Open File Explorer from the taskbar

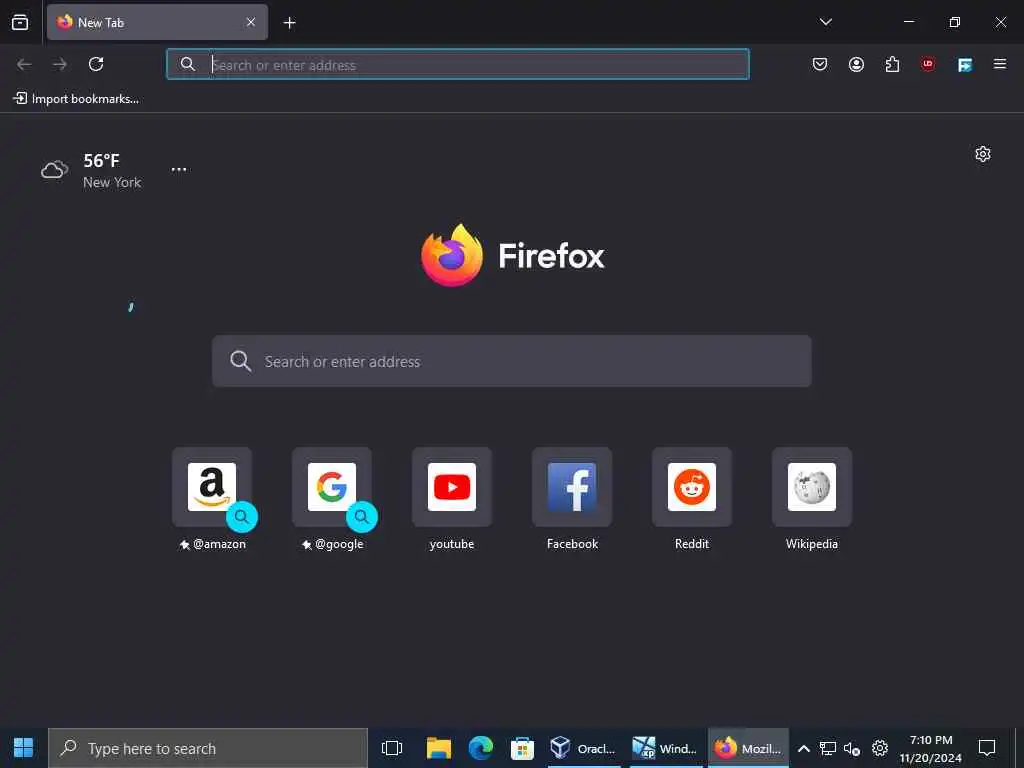pyautogui.click(x=439, y=748)
